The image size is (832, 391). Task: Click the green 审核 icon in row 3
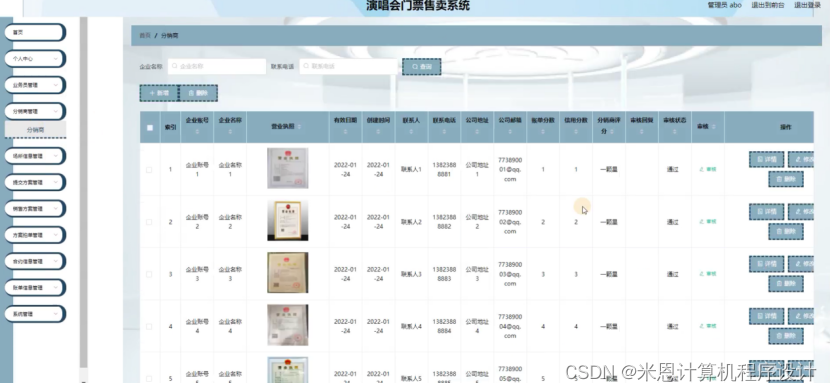708,274
